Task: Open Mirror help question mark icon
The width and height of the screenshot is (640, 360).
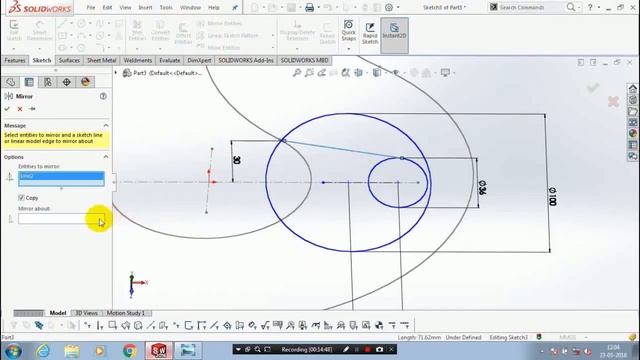Action: [103, 96]
